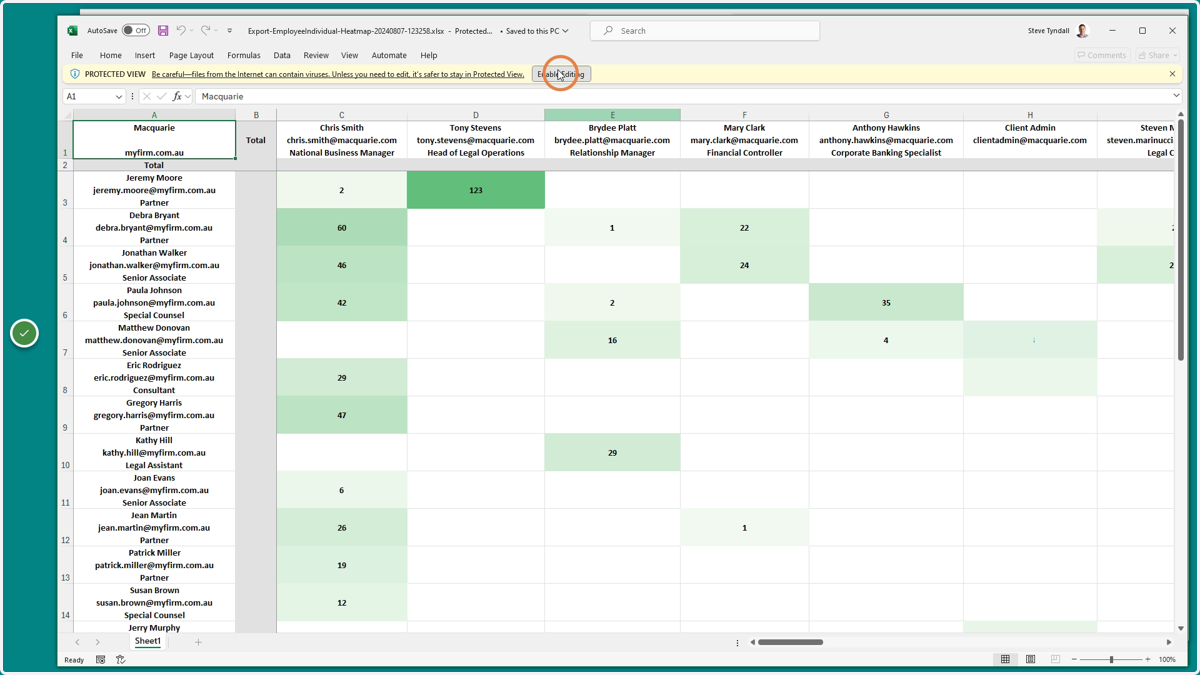Select column G header

[886, 115]
